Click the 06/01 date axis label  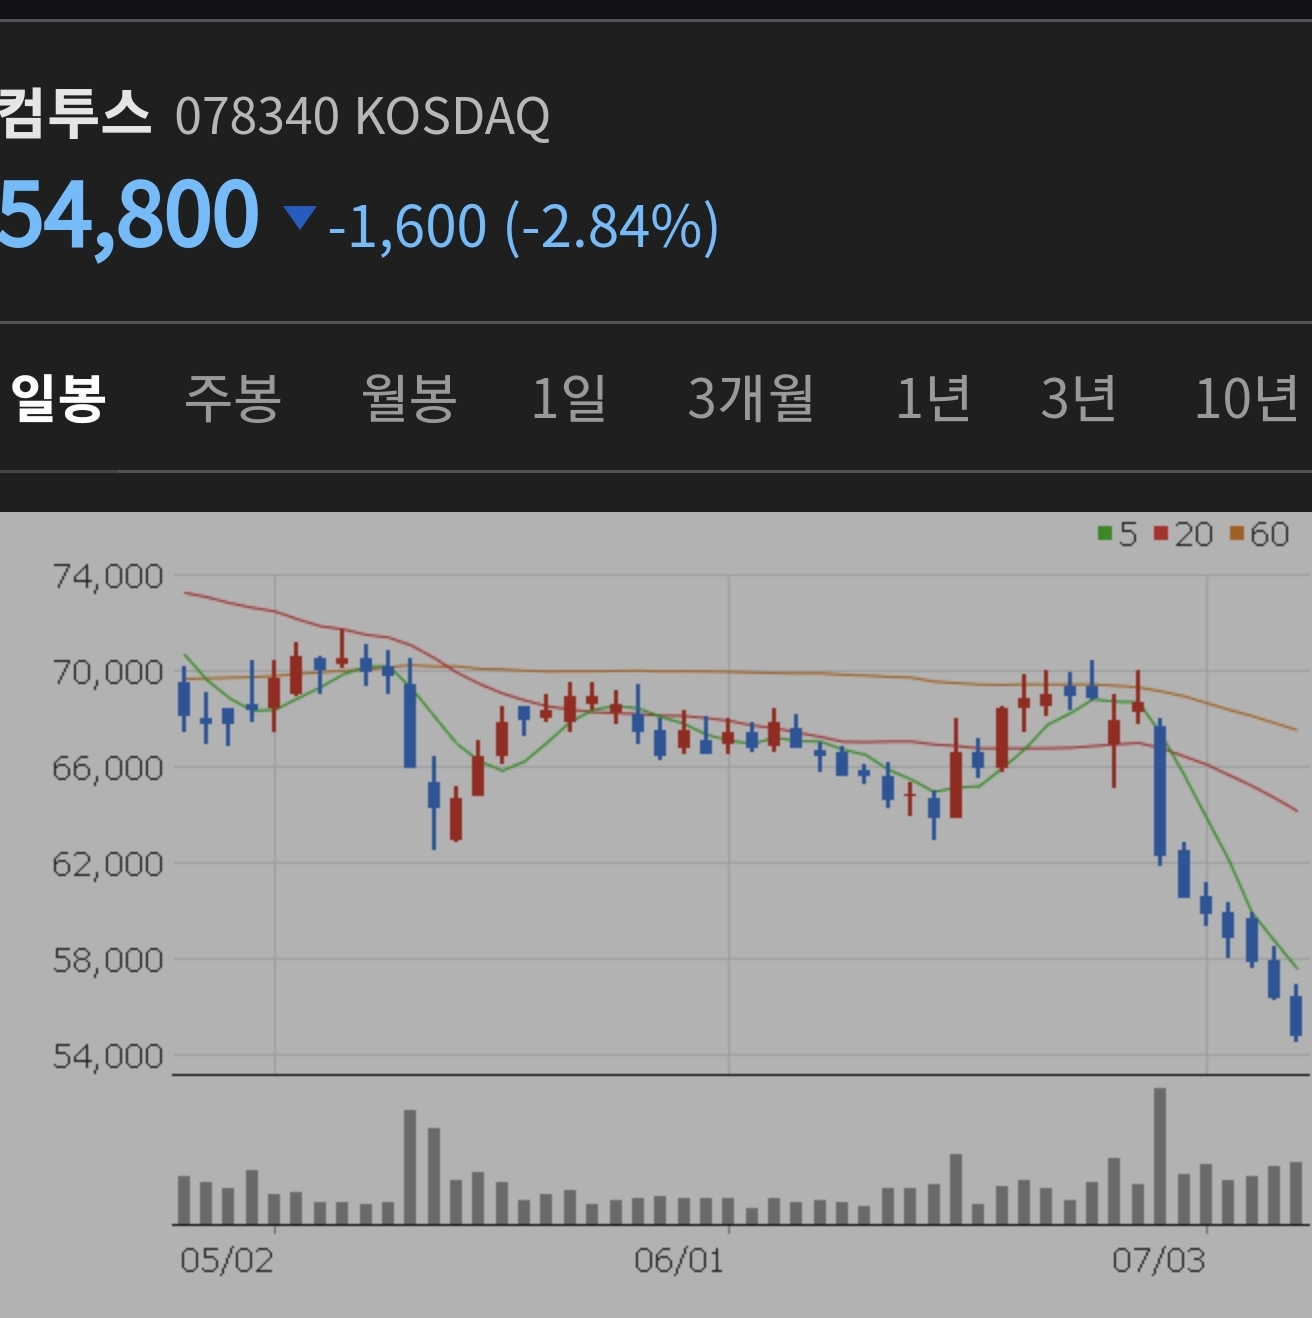click(x=678, y=1260)
